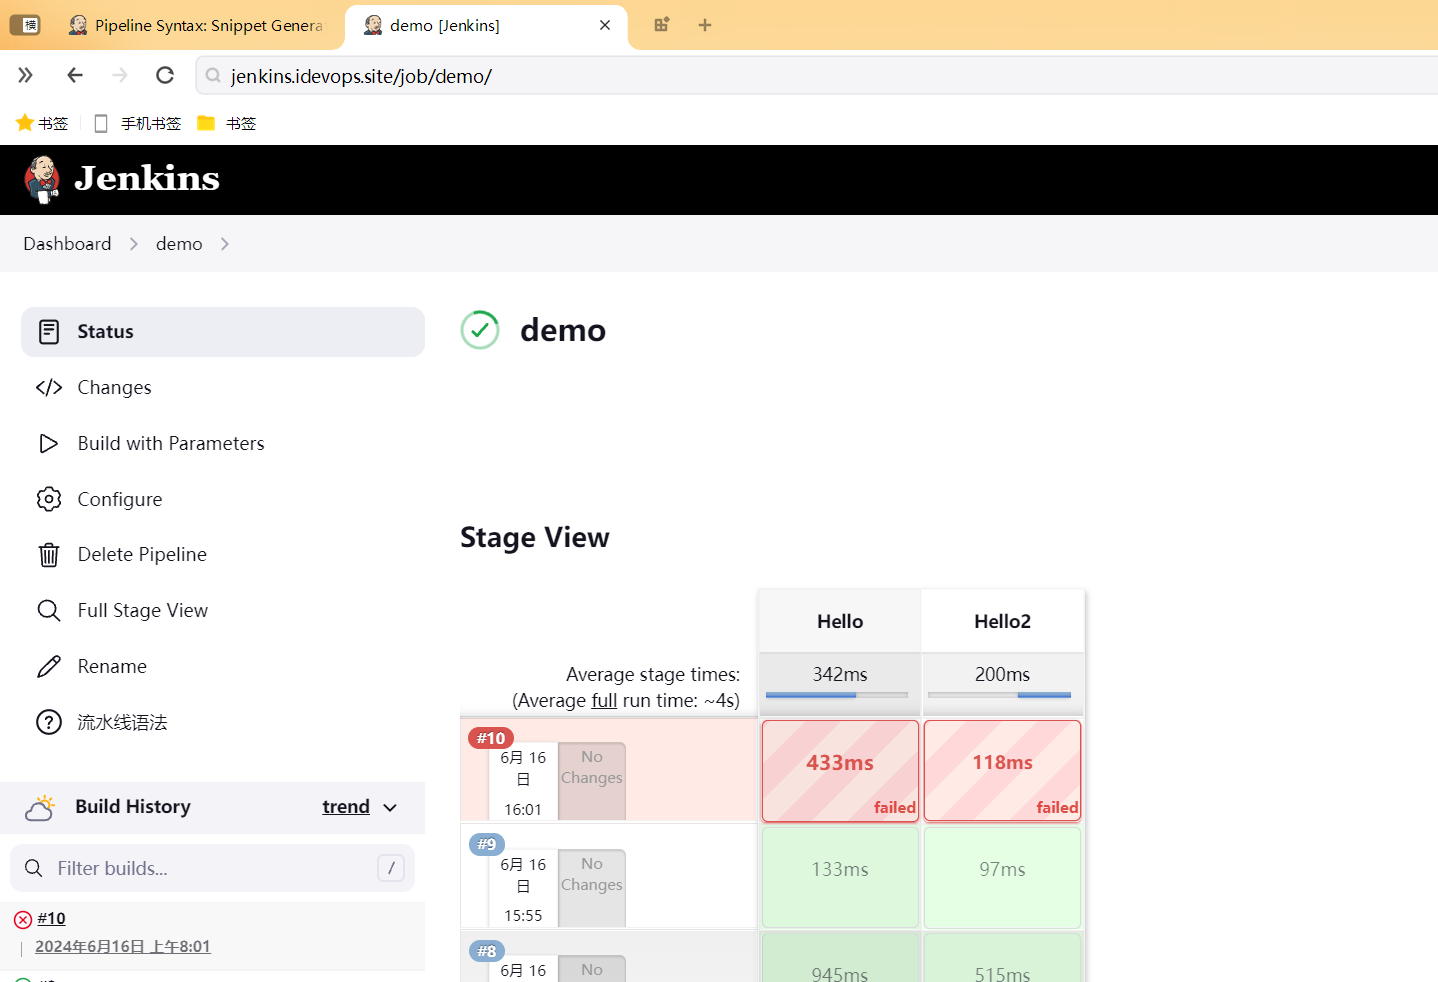This screenshot has height=982, width=1438.
Task: Click the Stage View heading
Action: coord(535,538)
